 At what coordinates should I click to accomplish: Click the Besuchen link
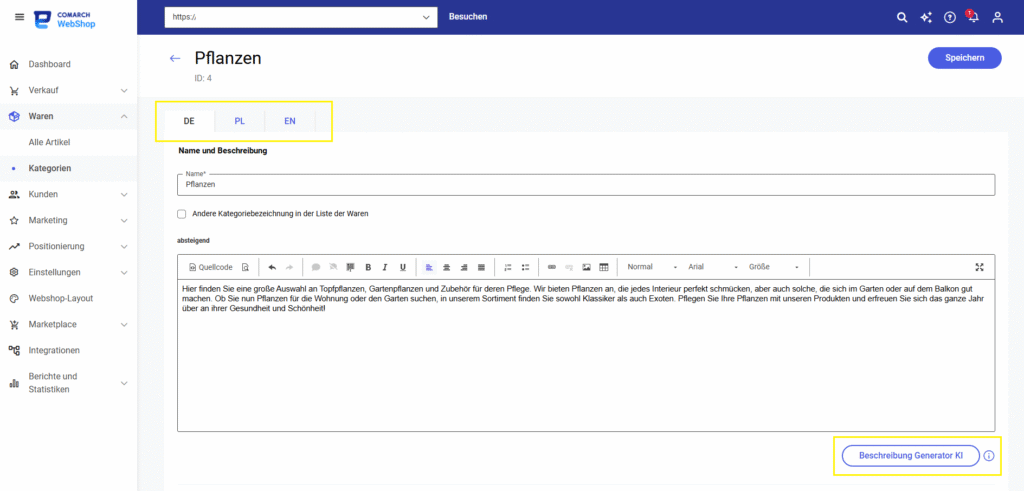[468, 17]
